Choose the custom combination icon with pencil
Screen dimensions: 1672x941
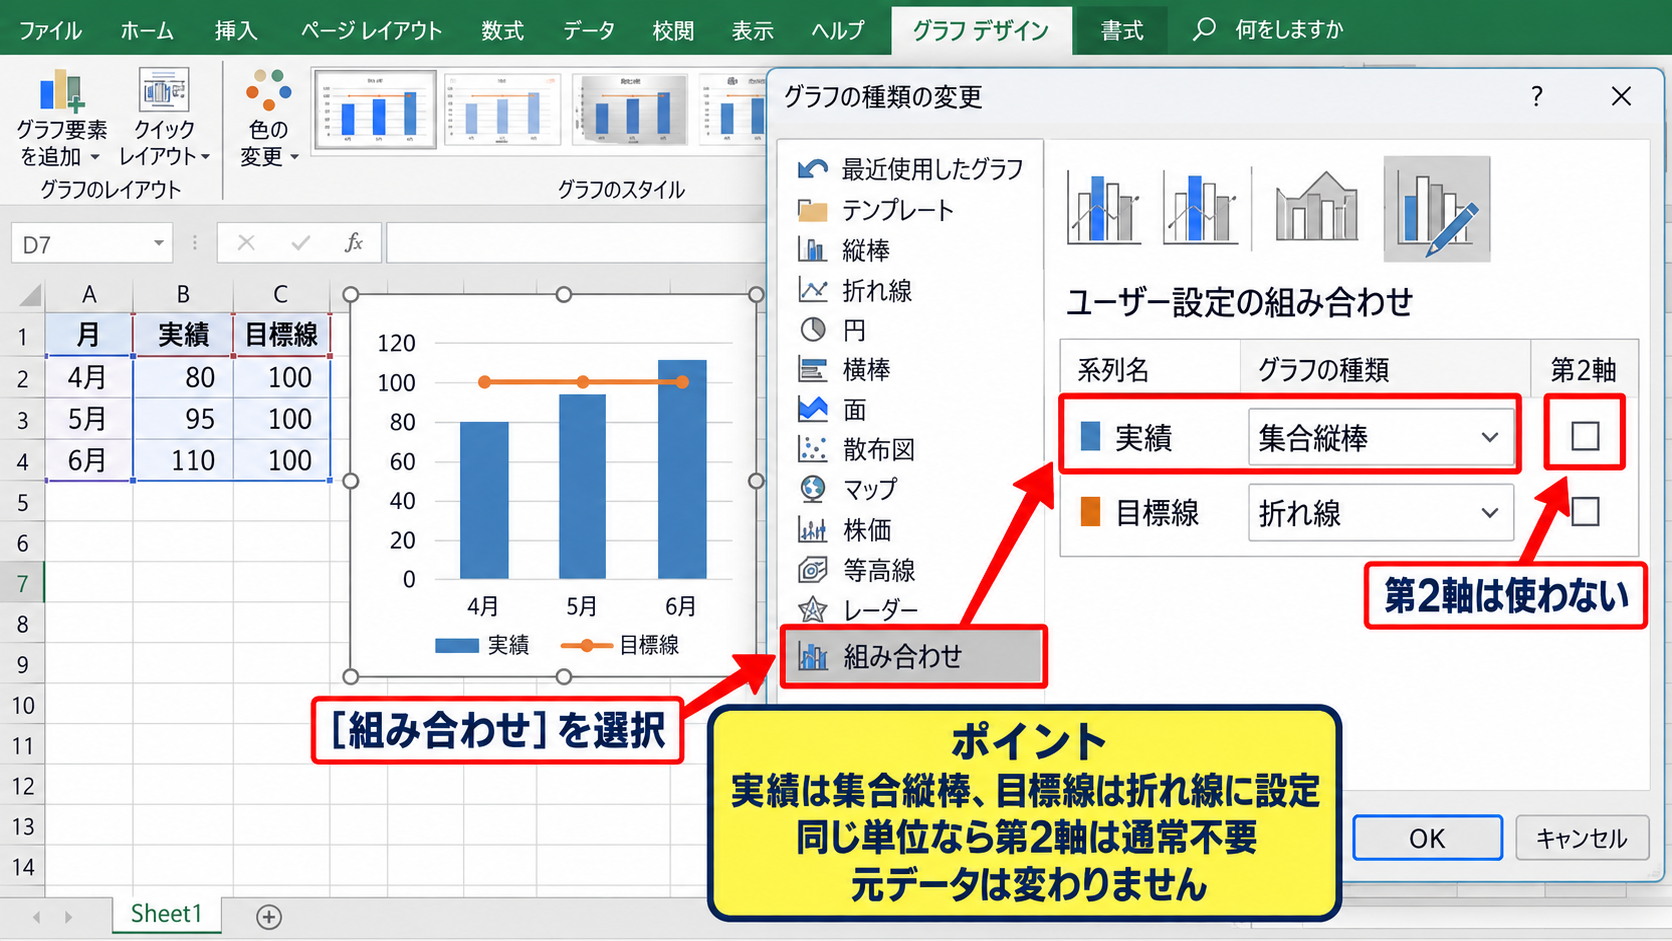[1437, 208]
